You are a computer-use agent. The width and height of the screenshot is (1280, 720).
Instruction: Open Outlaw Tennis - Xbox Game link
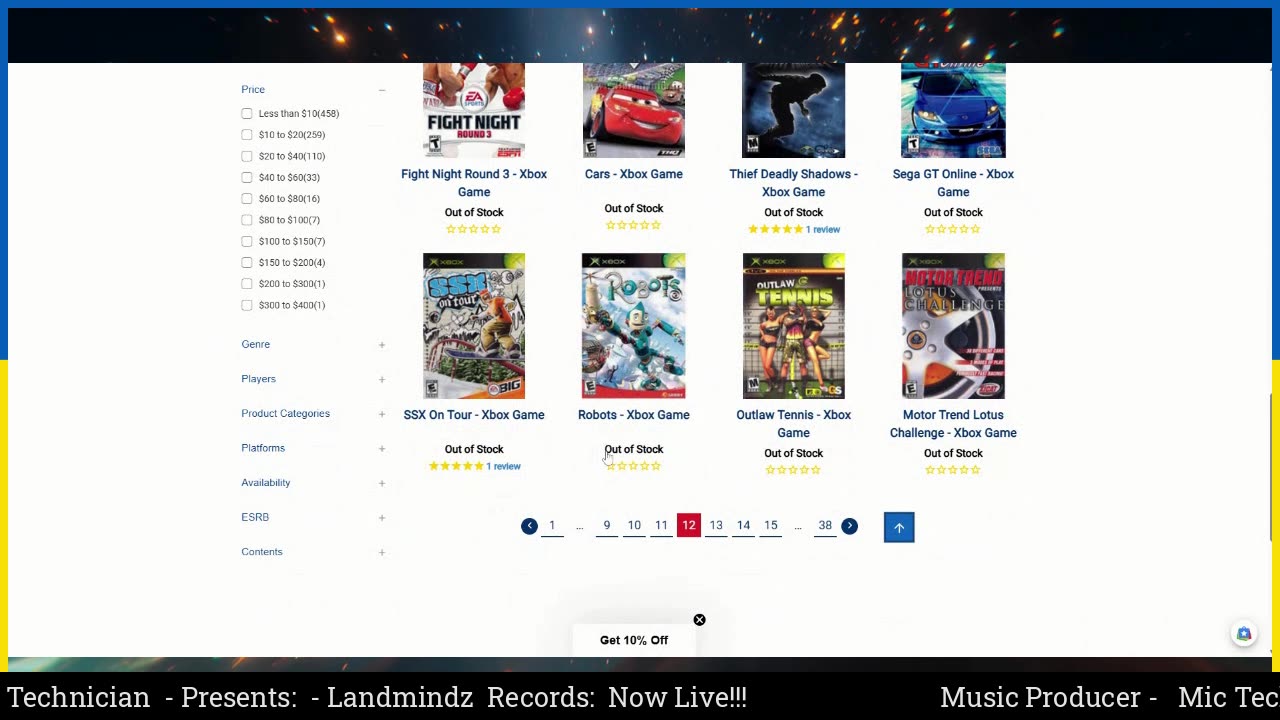793,424
